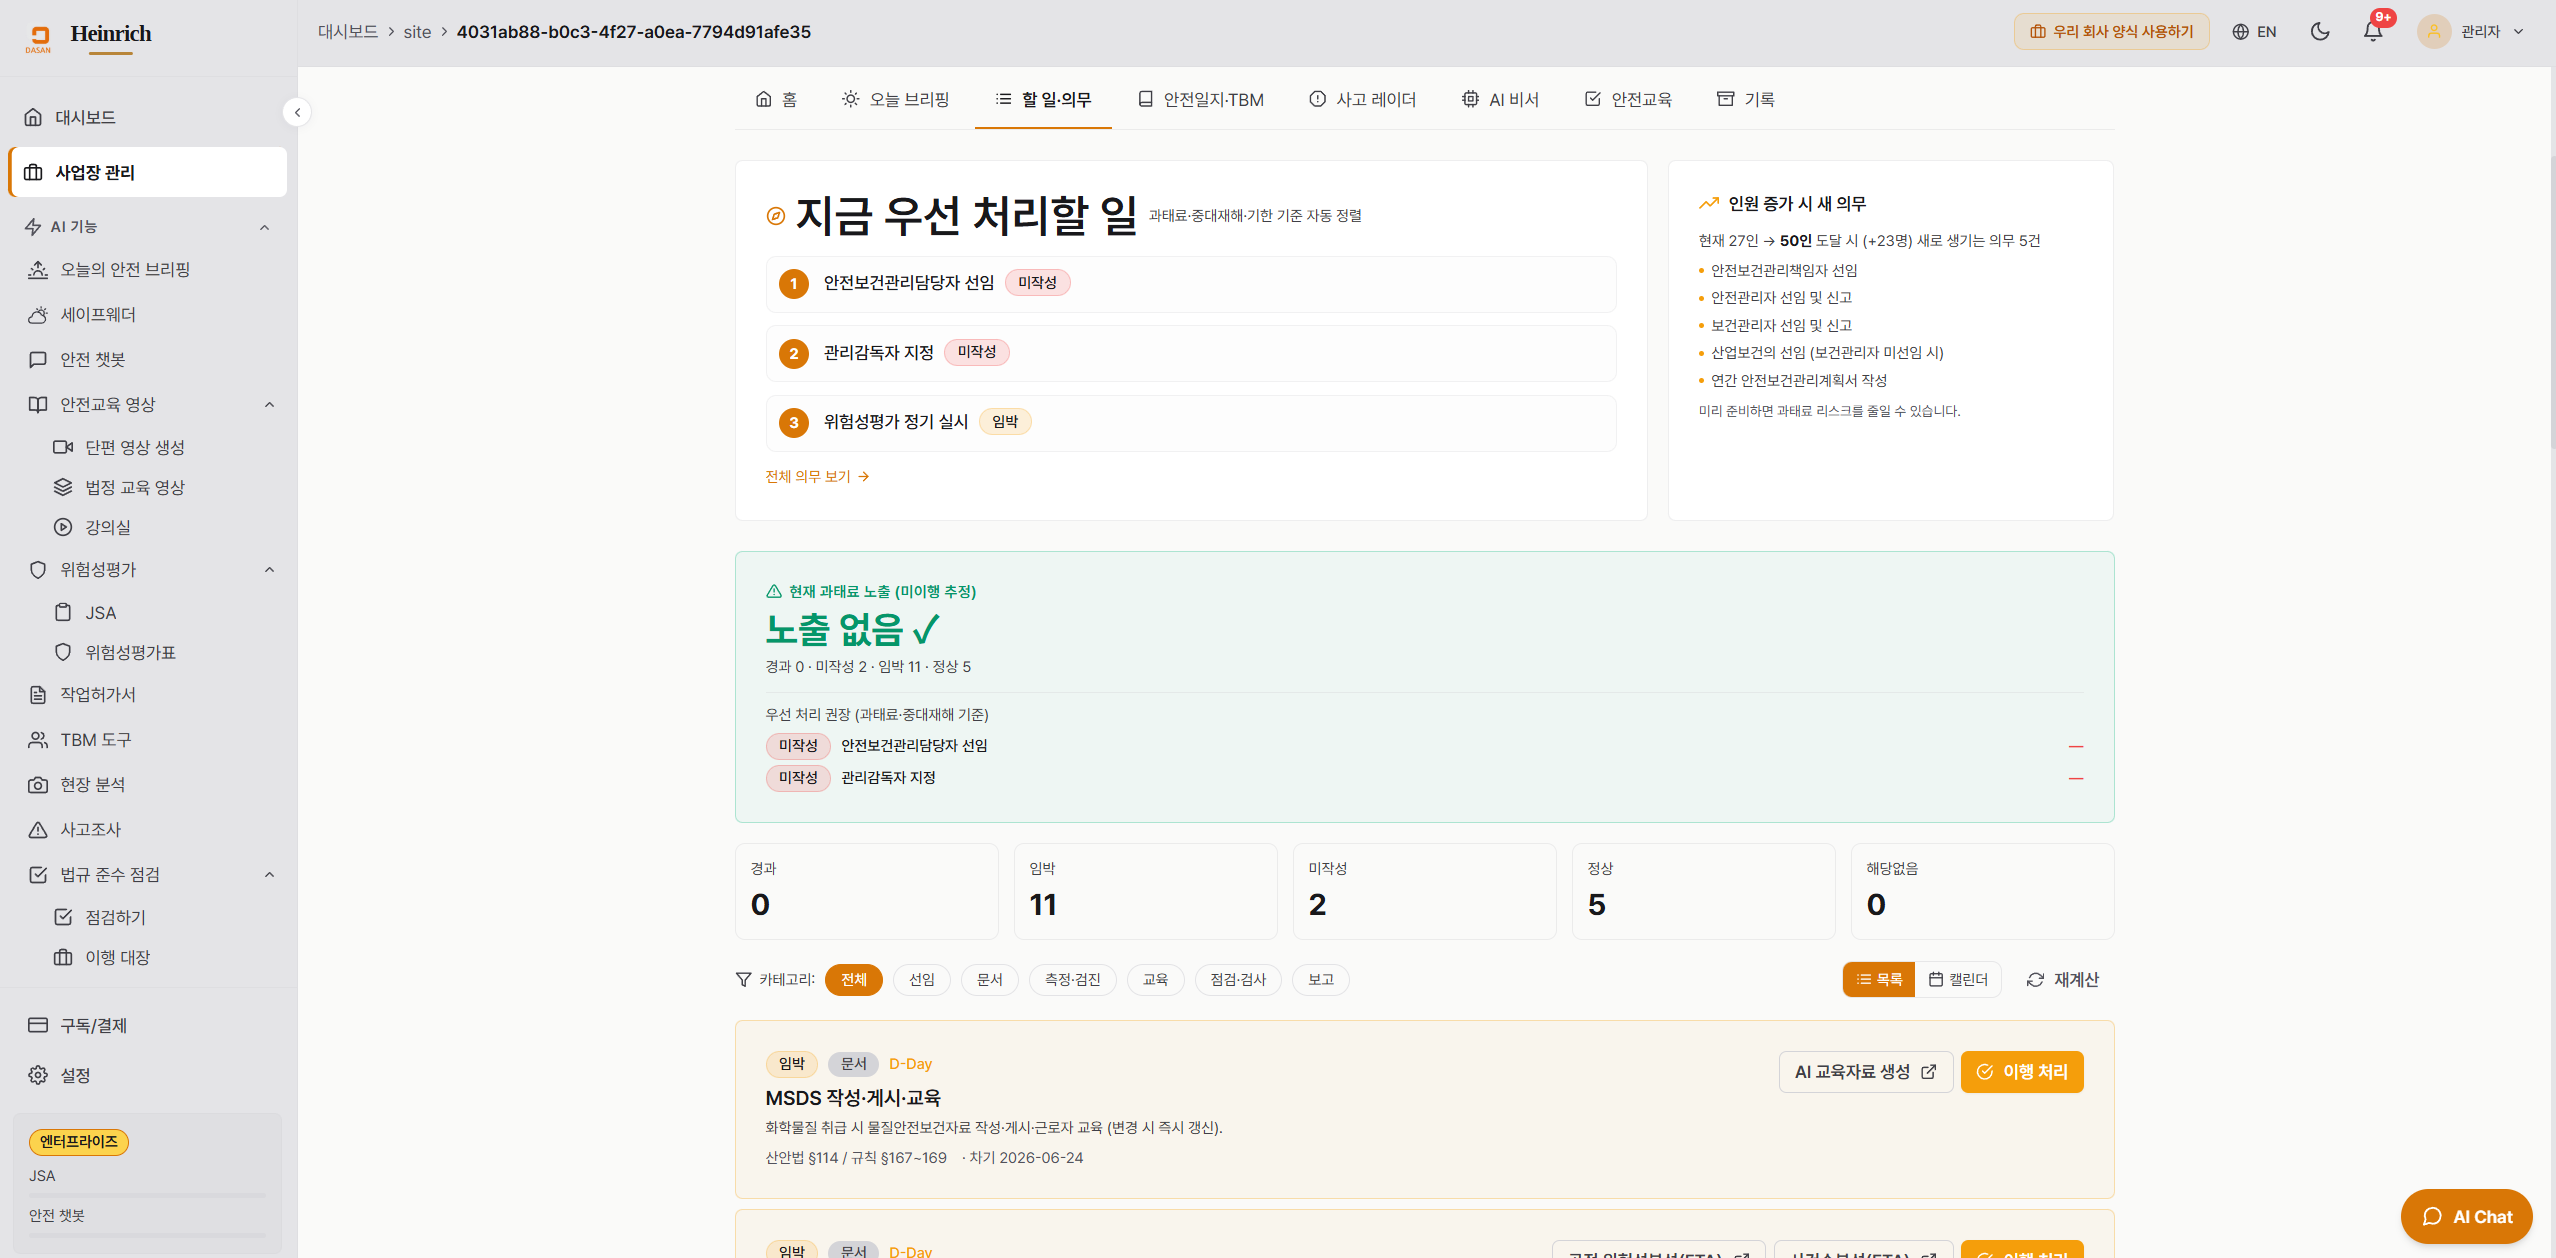Open the 관리자 user menu
Viewport: 2556px width, 1258px height.
pyautogui.click(x=2471, y=32)
